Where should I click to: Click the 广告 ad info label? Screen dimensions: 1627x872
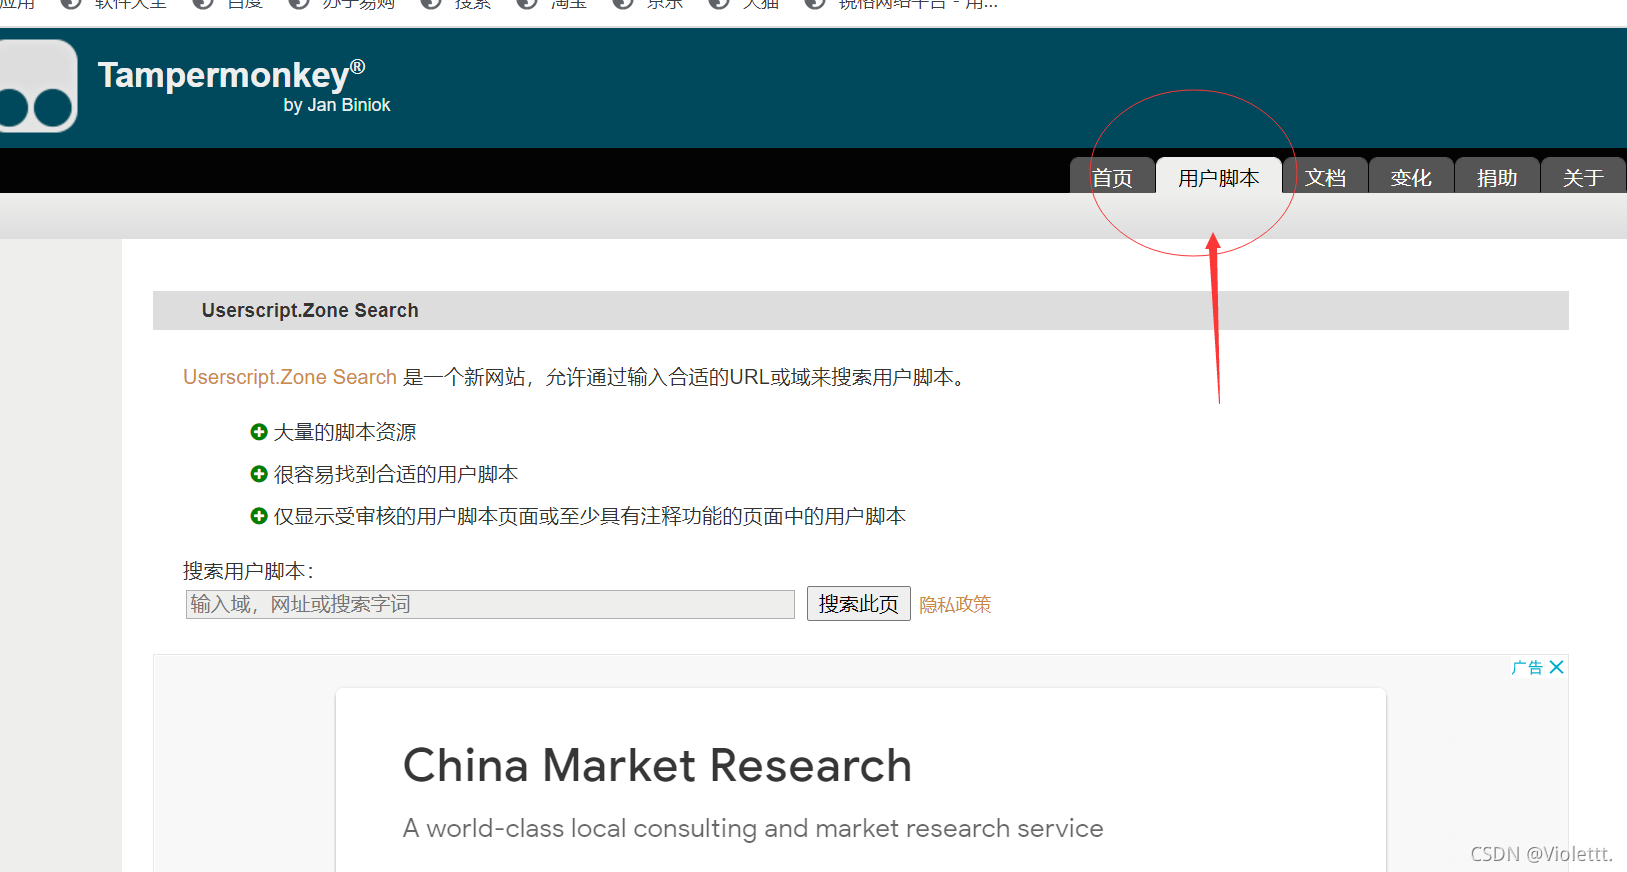(1528, 667)
